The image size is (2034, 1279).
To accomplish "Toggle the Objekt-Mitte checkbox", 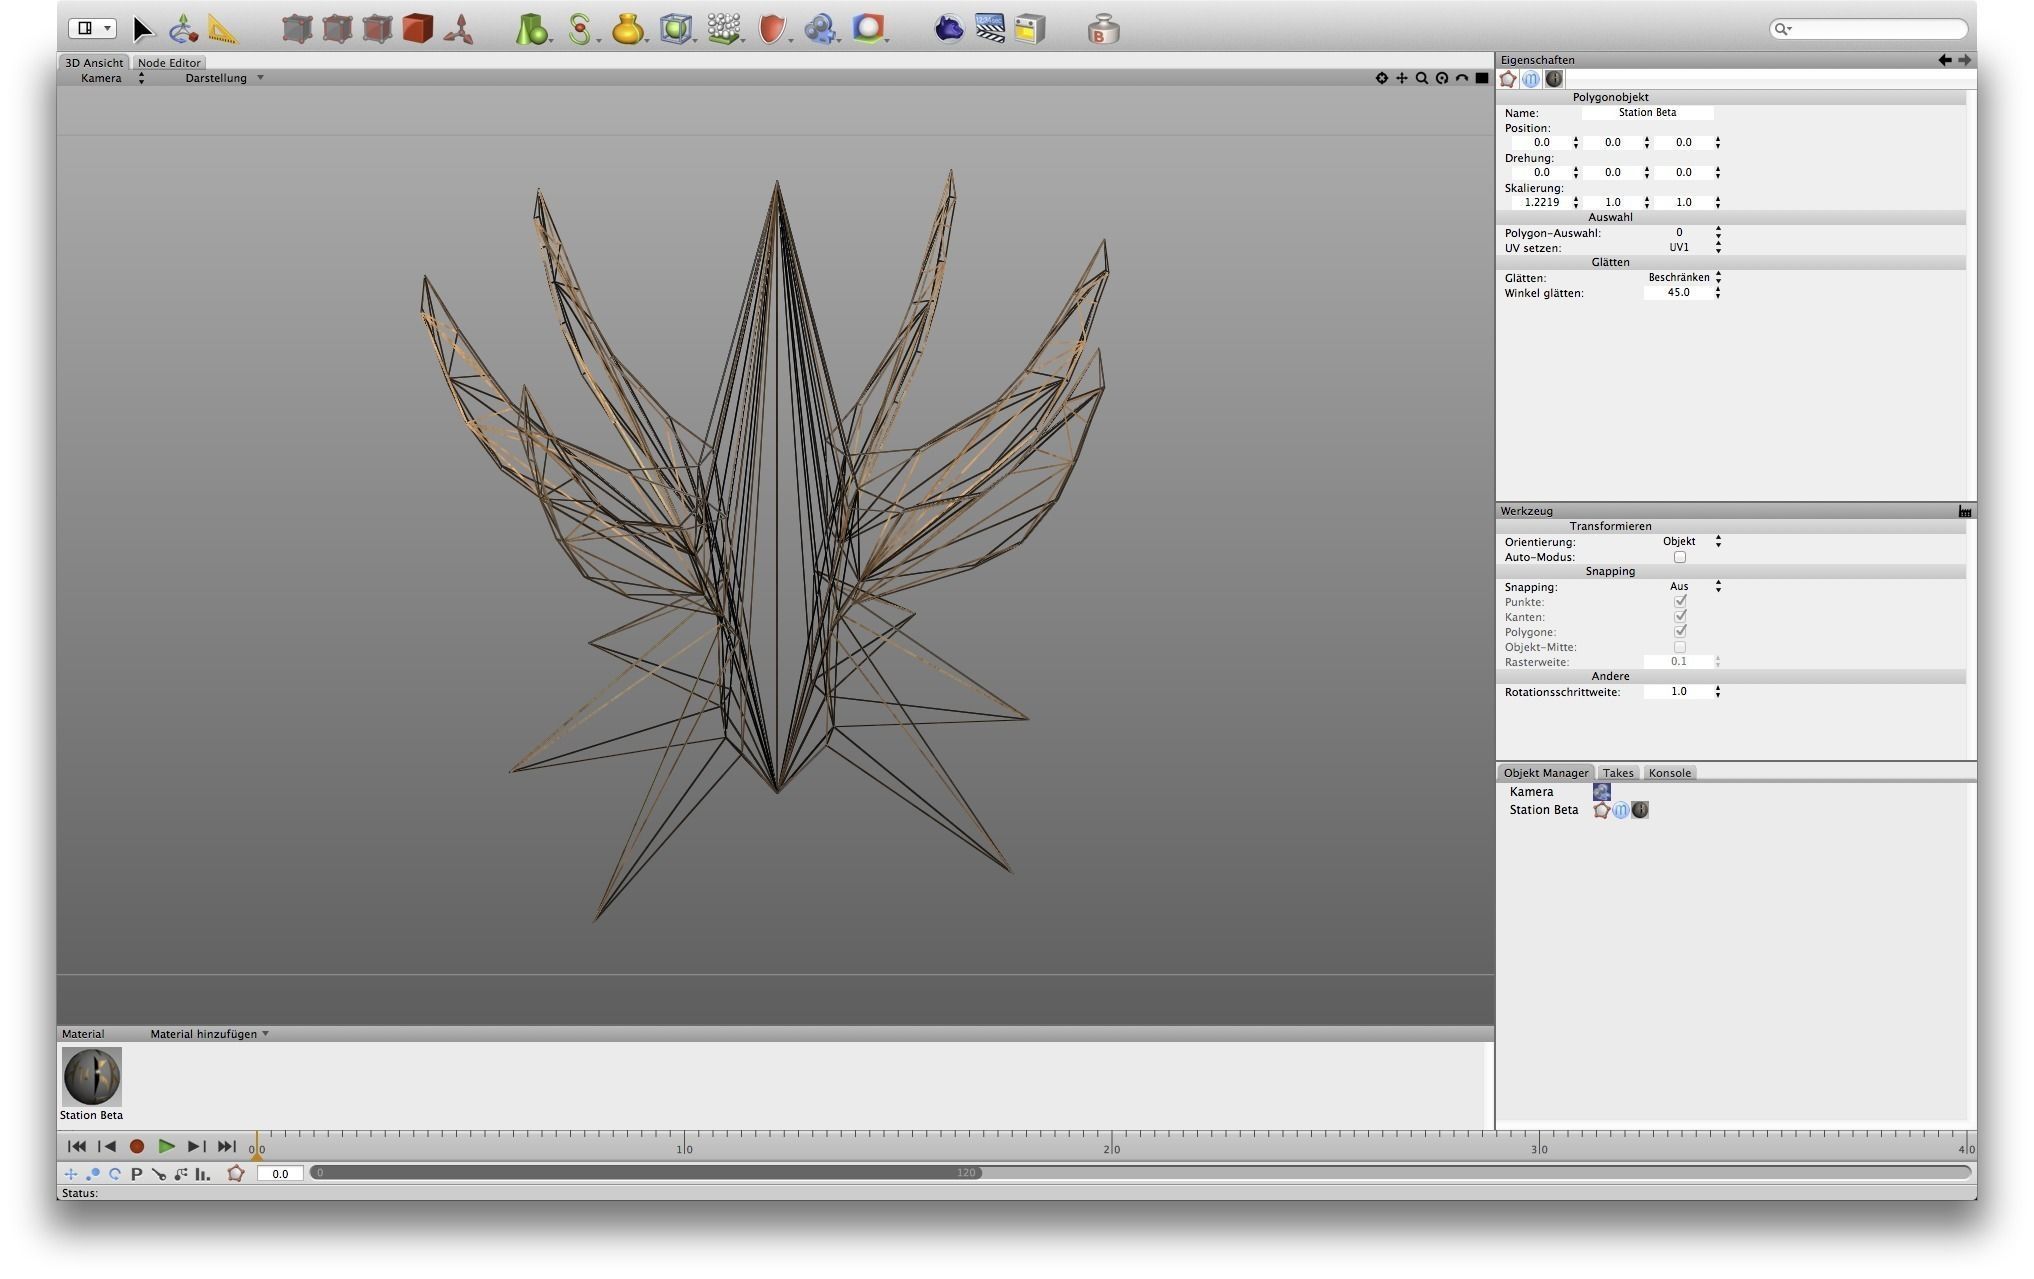I will 1680,647.
